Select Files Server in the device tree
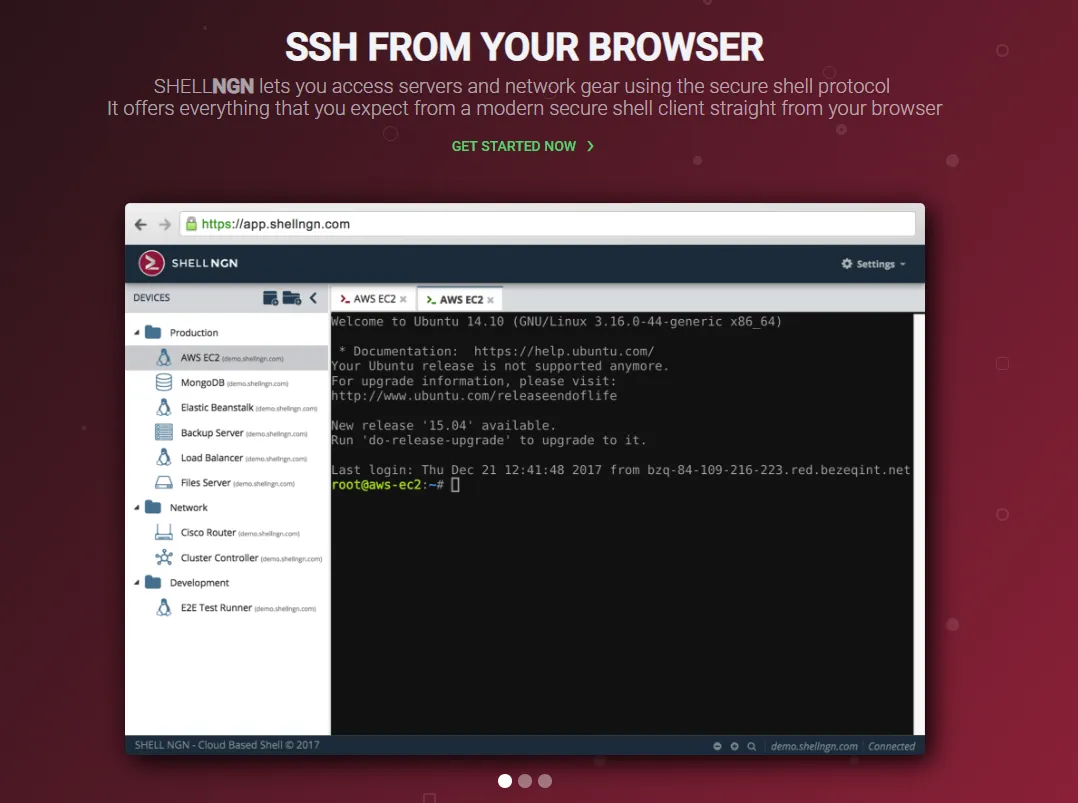 pyautogui.click(x=228, y=483)
